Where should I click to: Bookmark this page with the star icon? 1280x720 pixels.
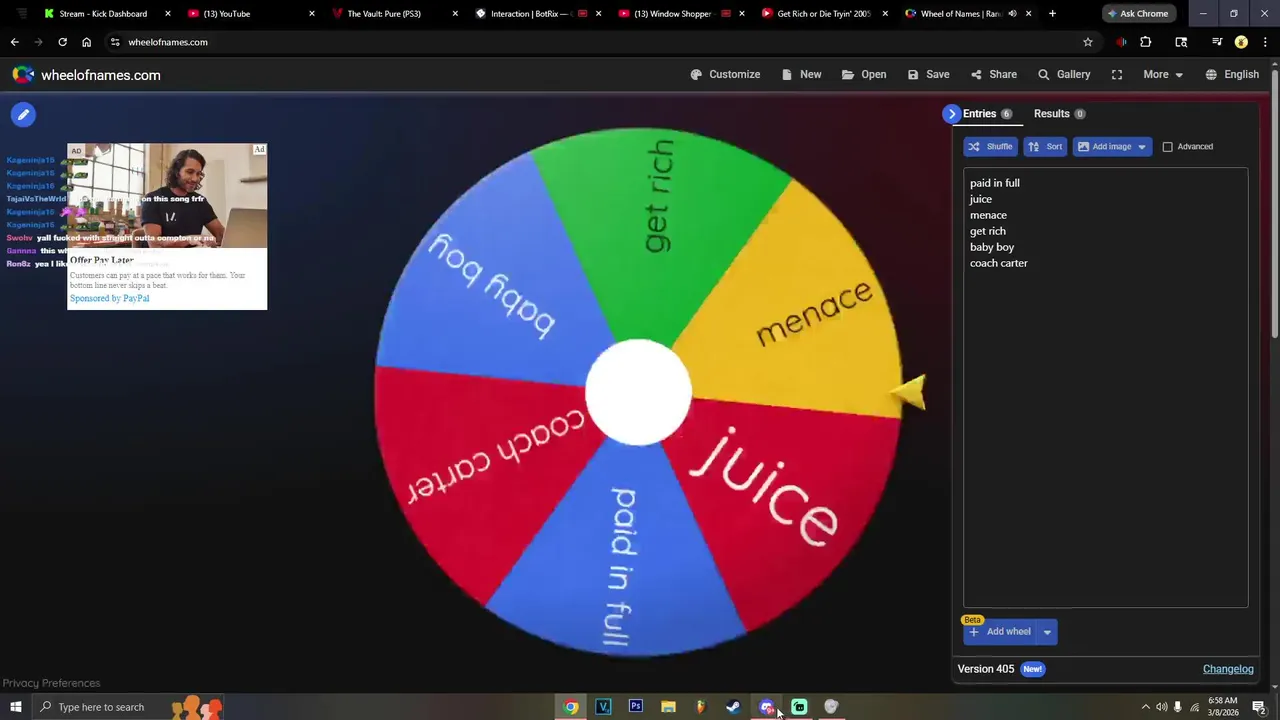click(1088, 42)
